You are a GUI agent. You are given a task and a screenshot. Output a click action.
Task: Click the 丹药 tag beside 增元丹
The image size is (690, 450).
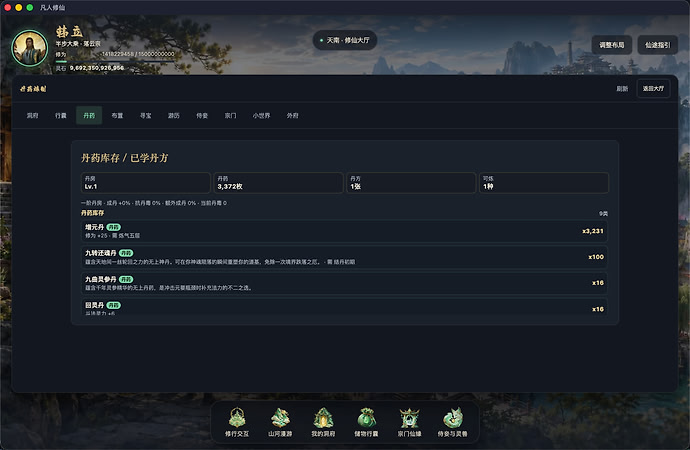(114, 227)
